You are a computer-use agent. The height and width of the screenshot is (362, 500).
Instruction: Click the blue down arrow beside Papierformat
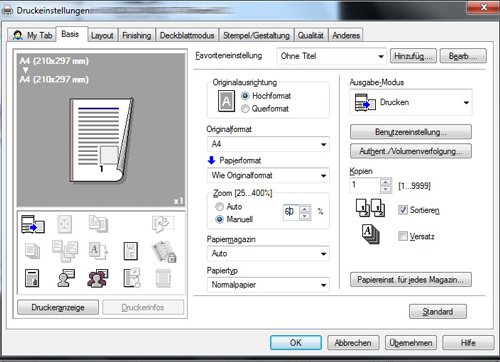pyautogui.click(x=212, y=160)
